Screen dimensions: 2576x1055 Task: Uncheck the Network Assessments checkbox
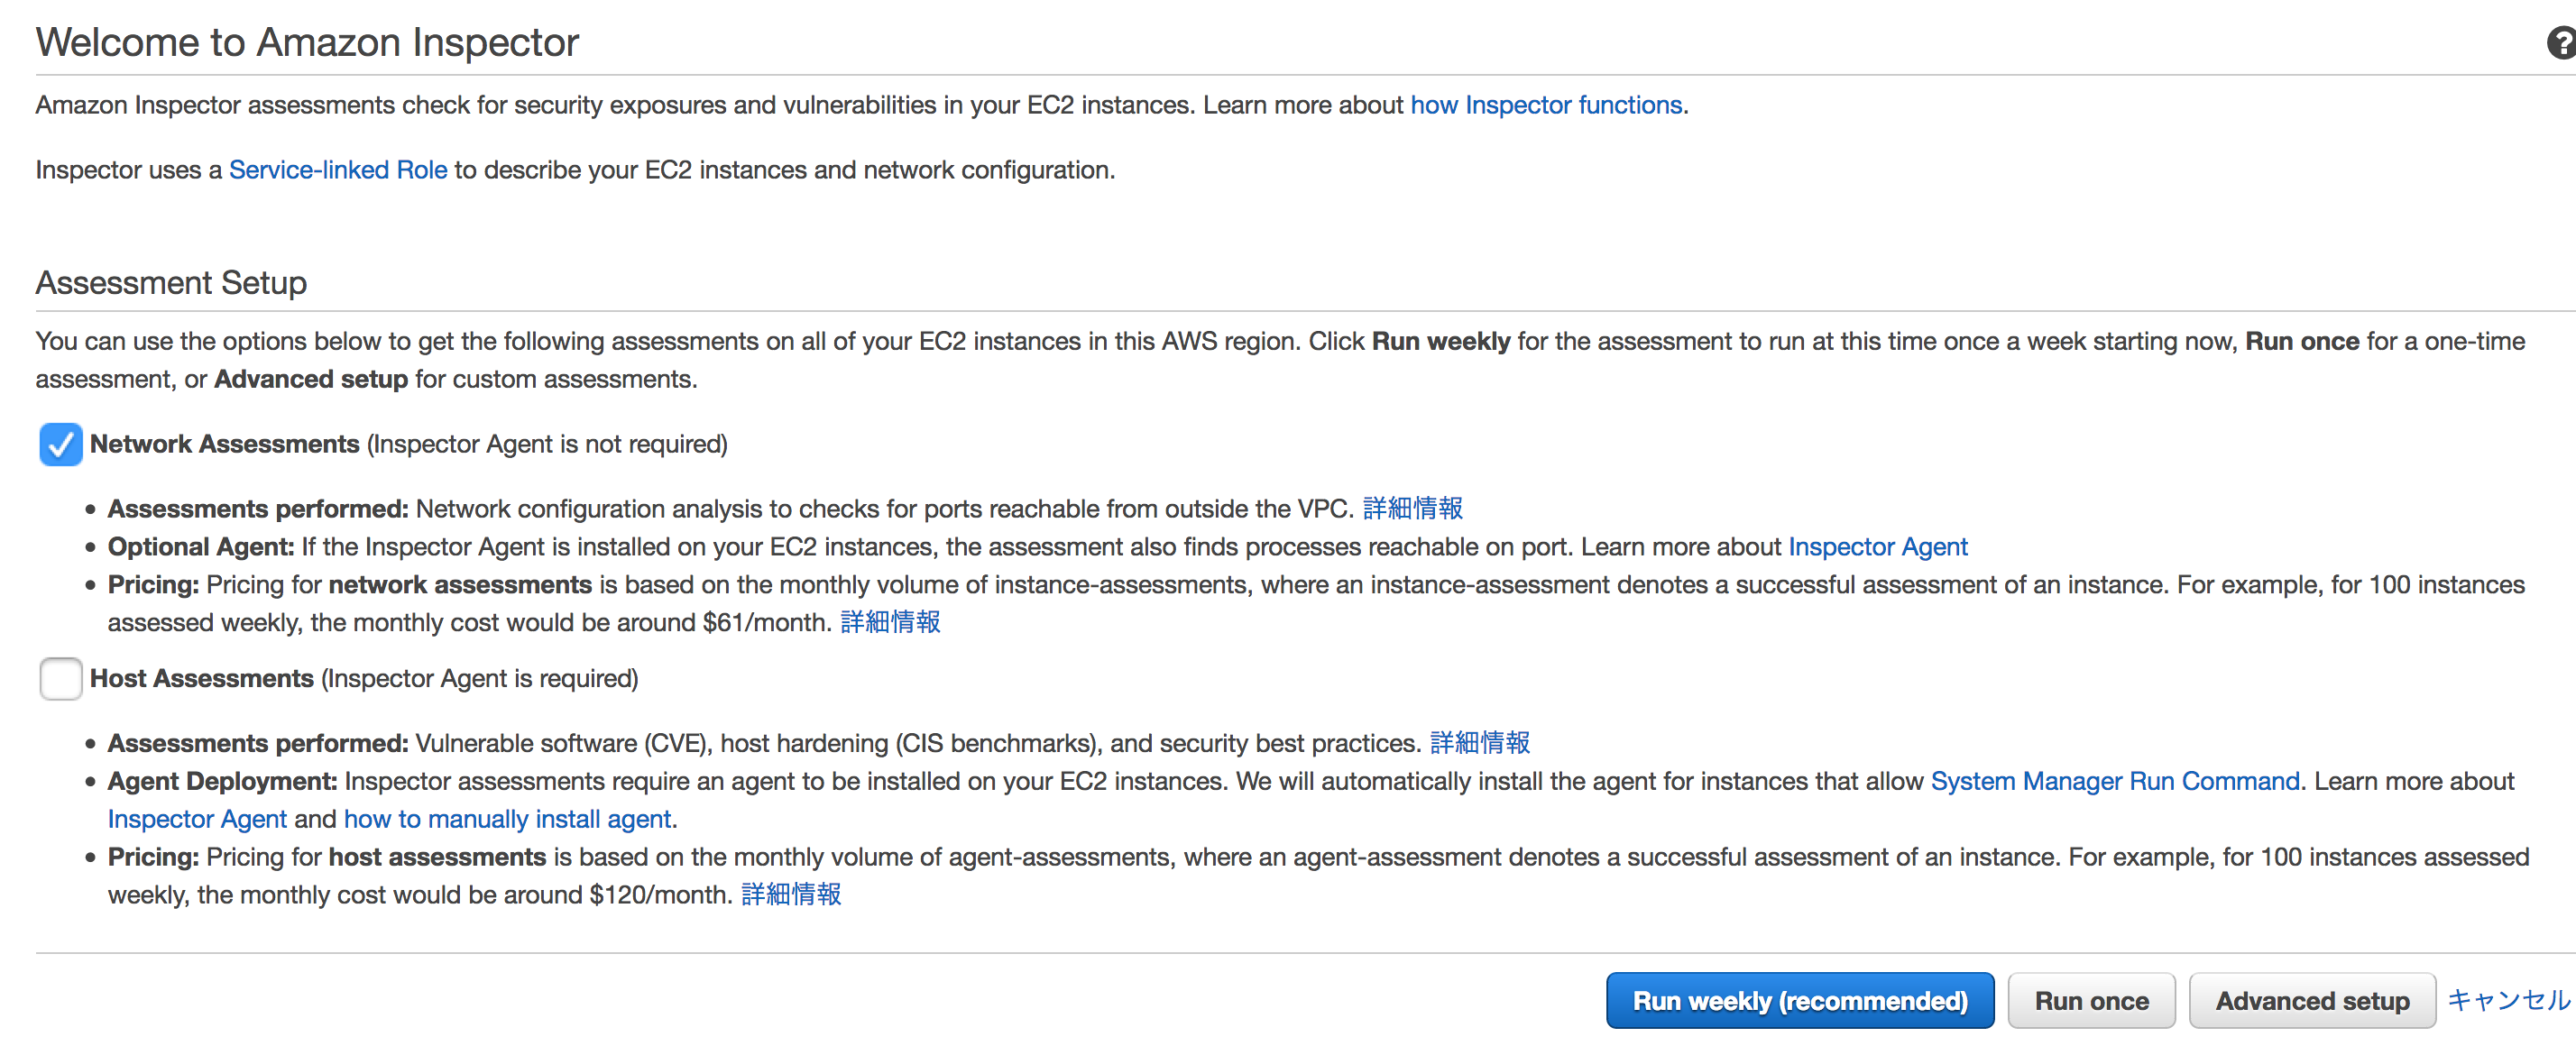(x=61, y=444)
